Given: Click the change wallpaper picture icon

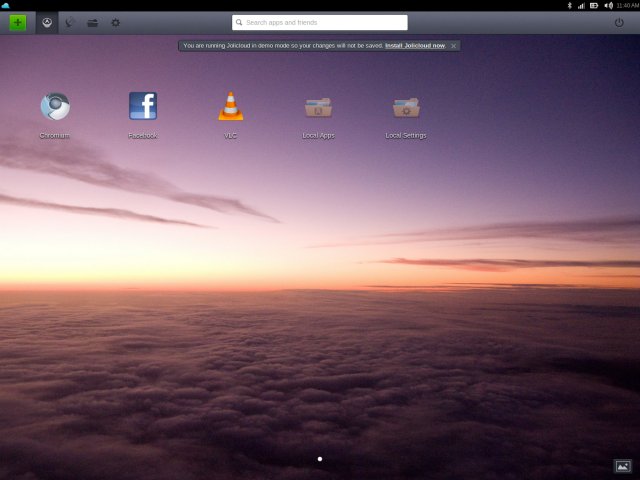Looking at the screenshot, I should point(623,466).
